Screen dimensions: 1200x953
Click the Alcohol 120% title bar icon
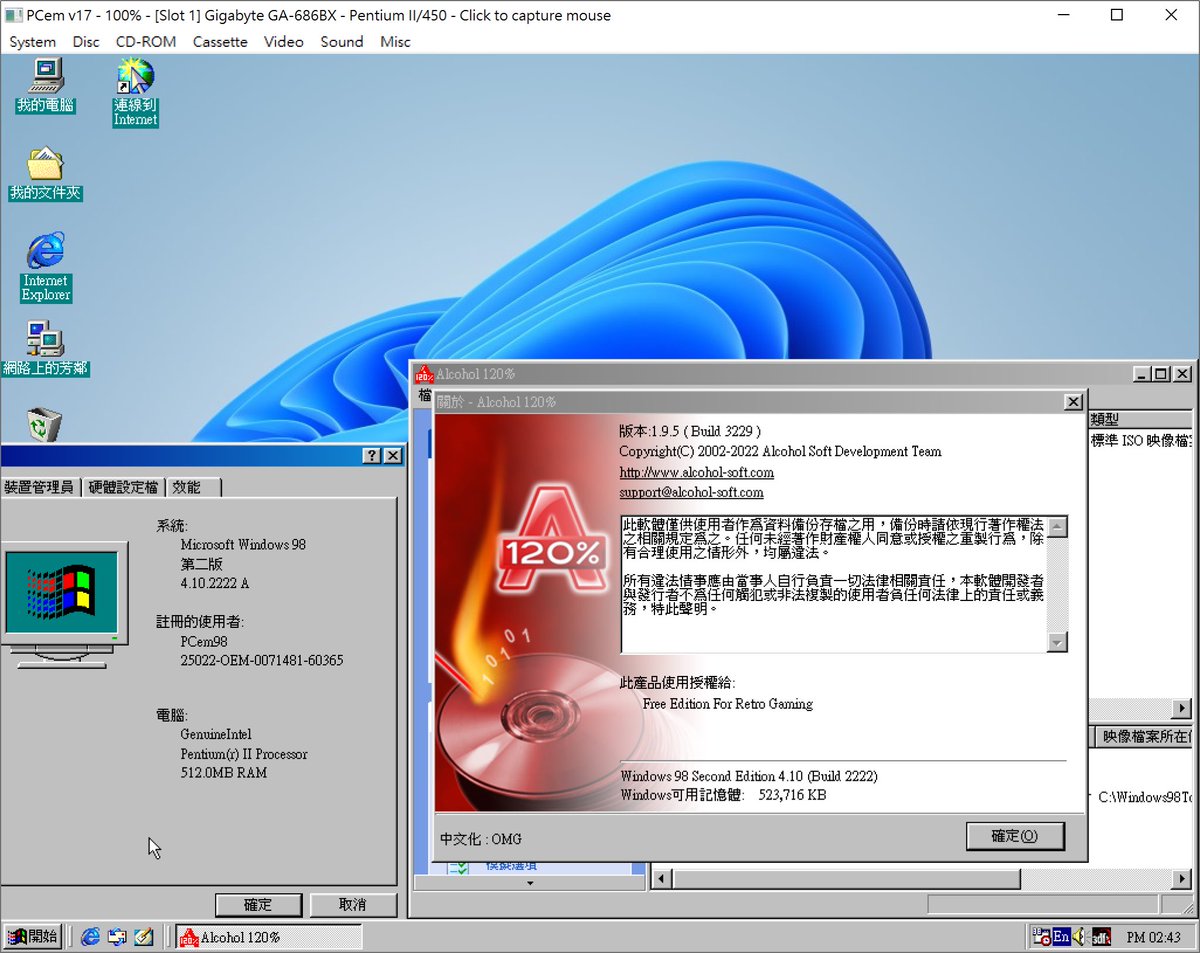pyautogui.click(x=423, y=374)
